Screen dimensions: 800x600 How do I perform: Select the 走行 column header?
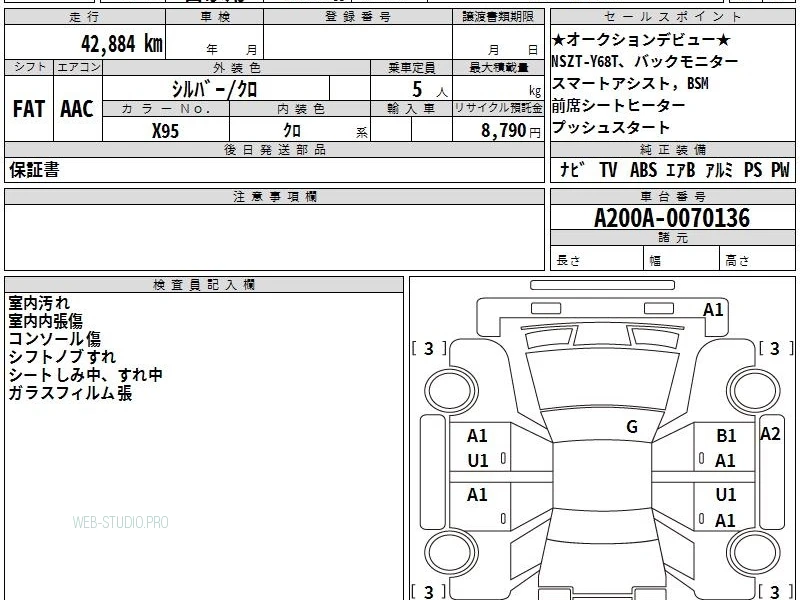click(x=85, y=17)
